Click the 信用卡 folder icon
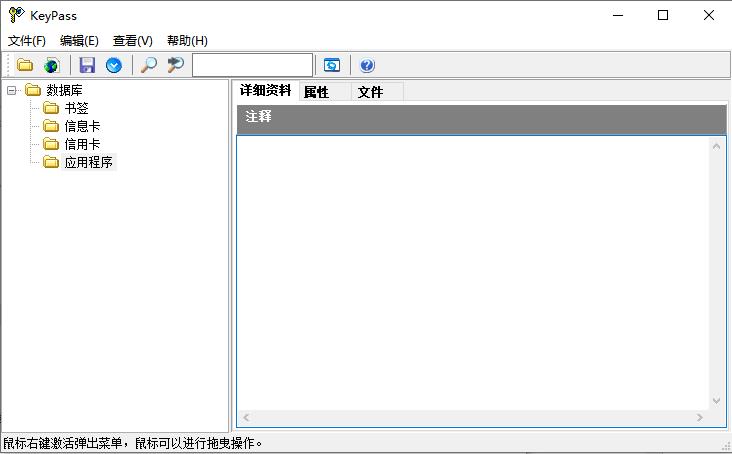Image resolution: width=732 pixels, height=454 pixels. coord(51,144)
